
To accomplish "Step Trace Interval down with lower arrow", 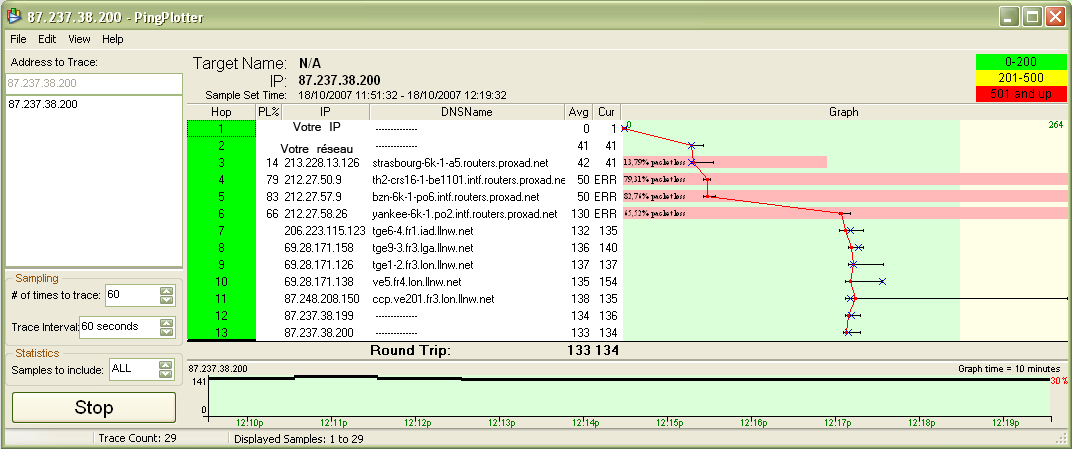I will (x=166, y=331).
